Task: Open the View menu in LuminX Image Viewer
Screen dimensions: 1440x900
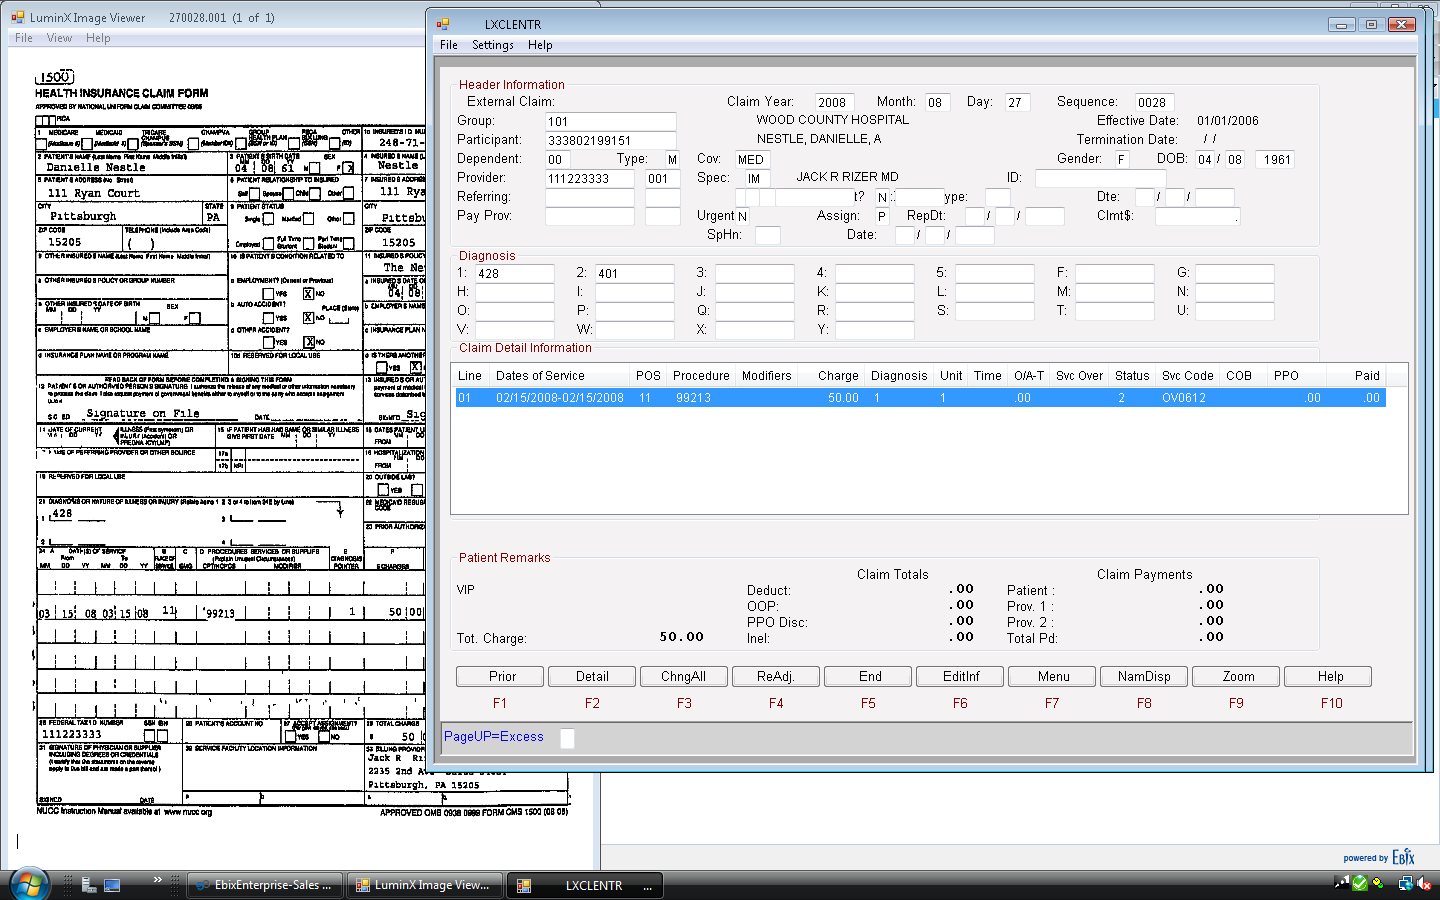Action: pos(58,37)
